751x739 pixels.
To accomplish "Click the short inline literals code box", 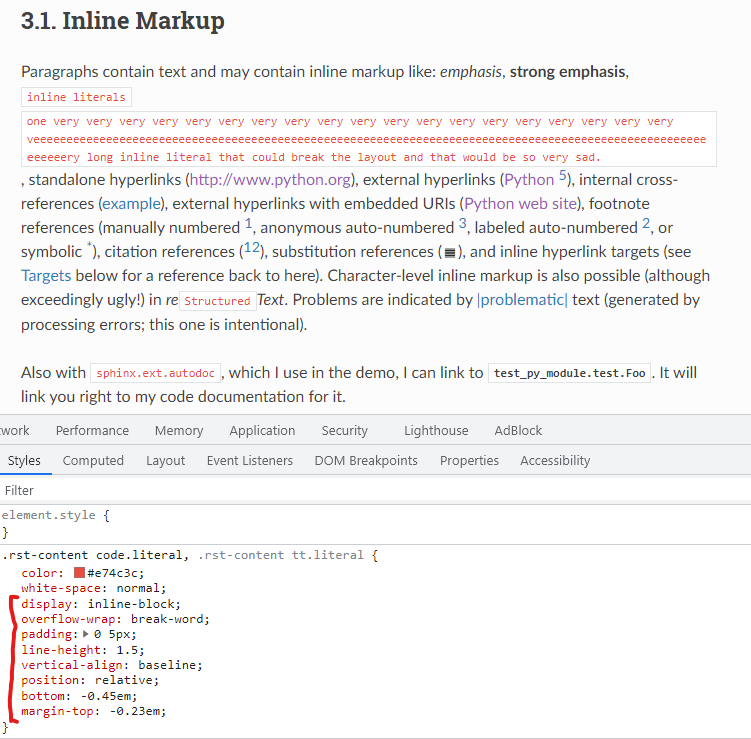I will click(76, 97).
